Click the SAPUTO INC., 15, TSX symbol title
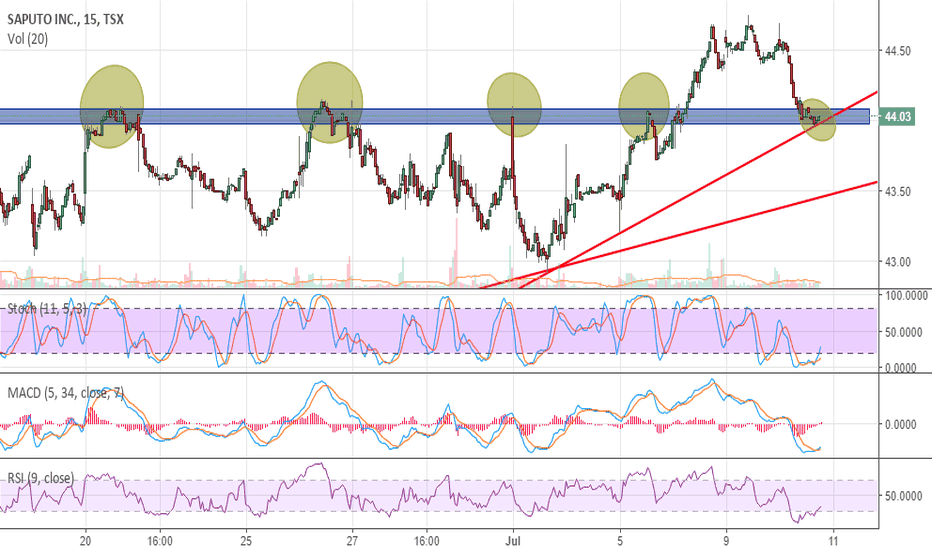The width and height of the screenshot is (932, 550). pos(65,20)
